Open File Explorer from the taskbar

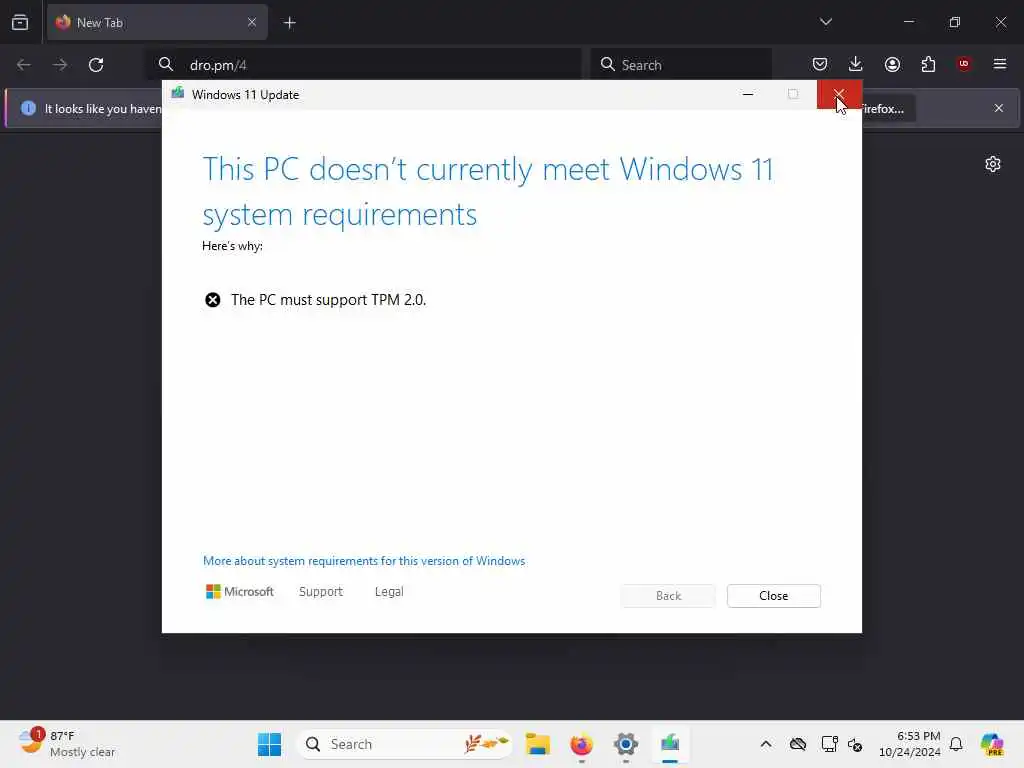[x=537, y=744]
